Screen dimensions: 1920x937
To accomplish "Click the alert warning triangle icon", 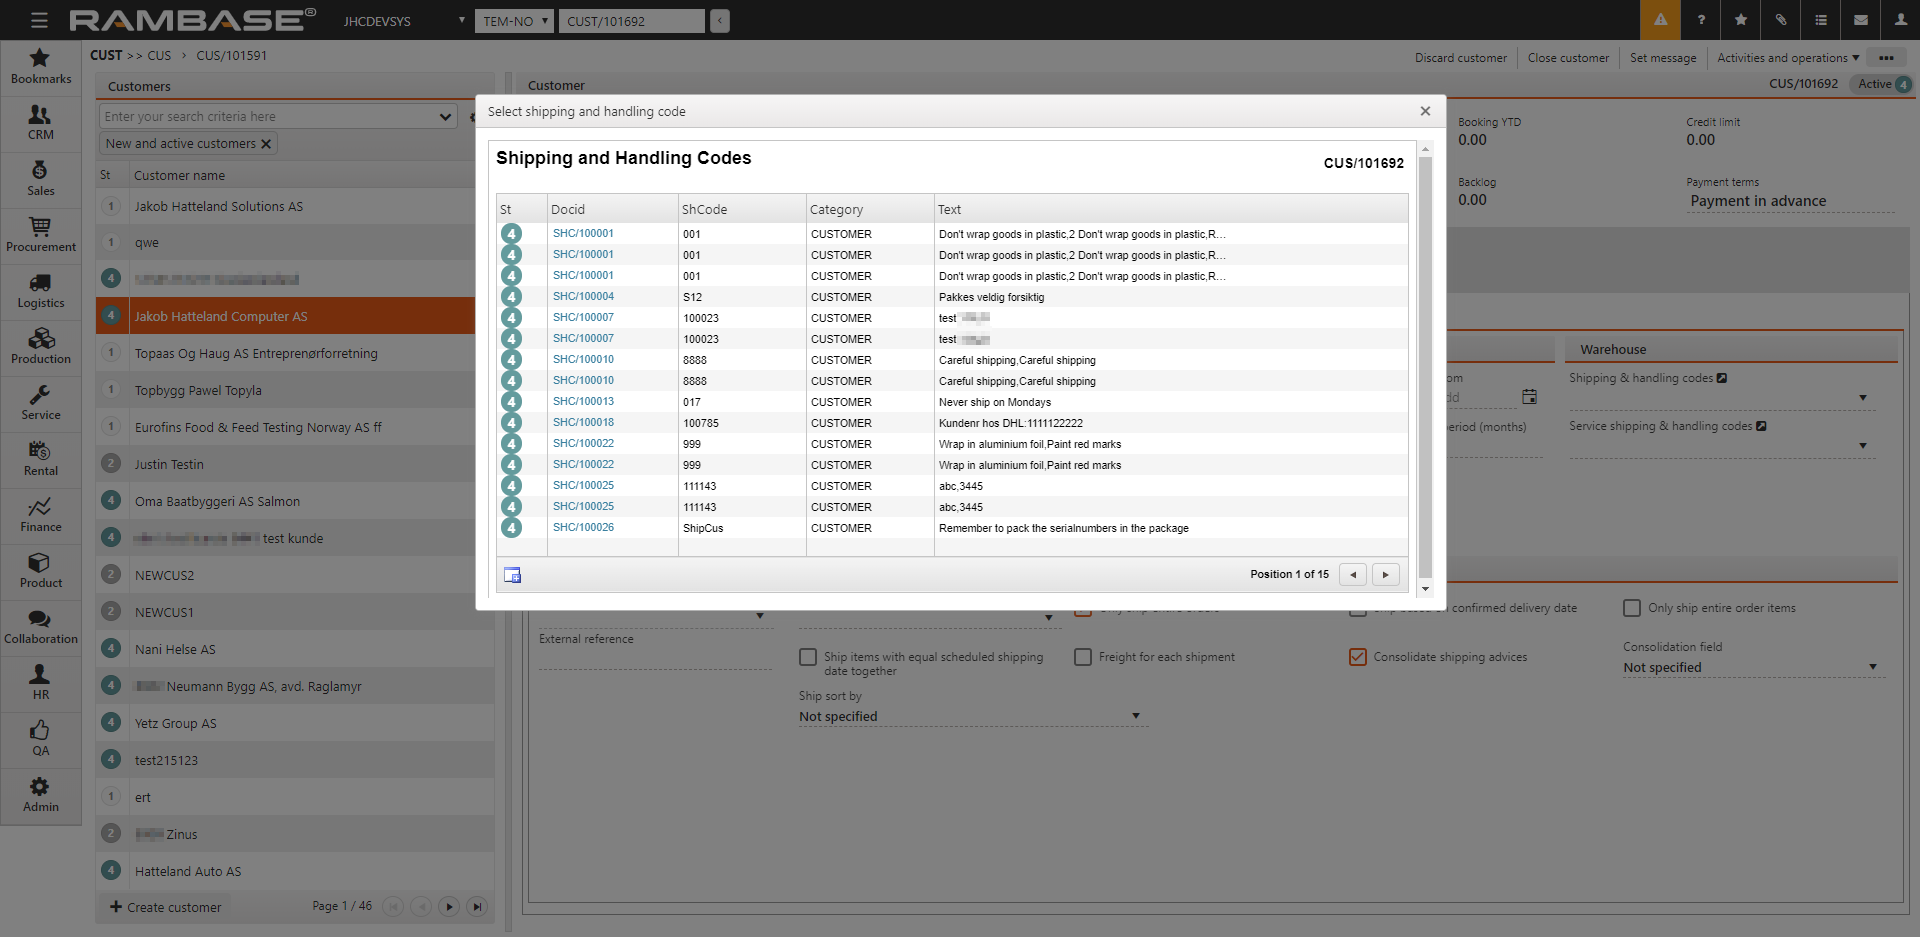I will 1660,20.
